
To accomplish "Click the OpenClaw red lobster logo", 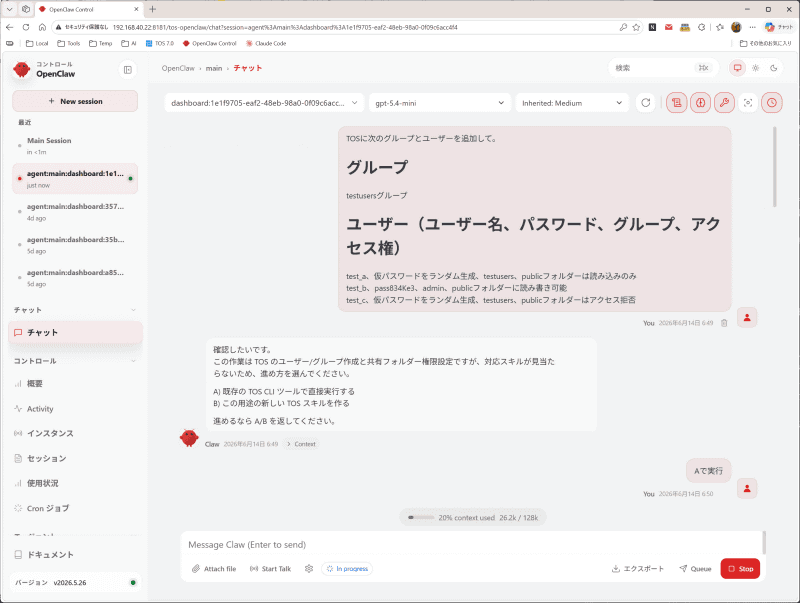I will [x=21, y=69].
